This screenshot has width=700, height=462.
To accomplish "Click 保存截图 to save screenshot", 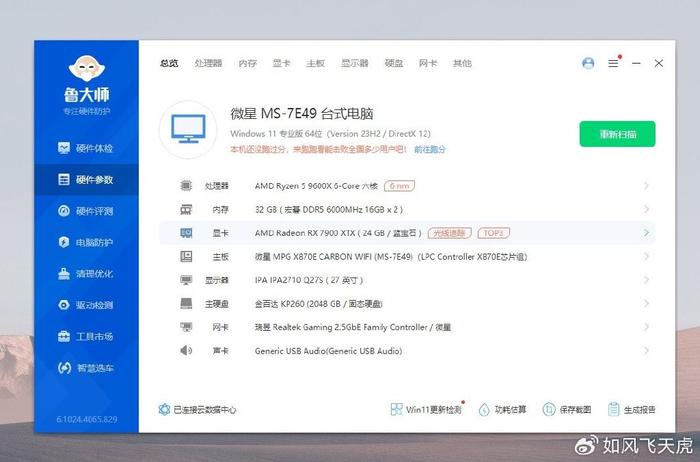I will 567,409.
